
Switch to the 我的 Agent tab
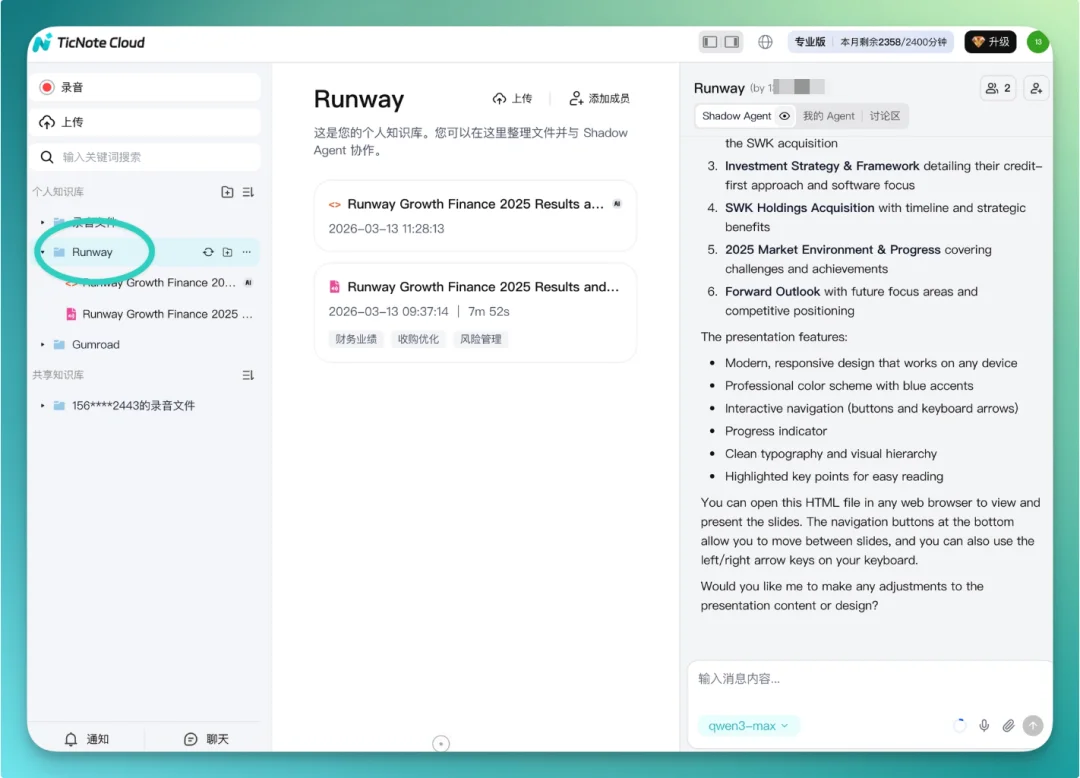tap(828, 116)
